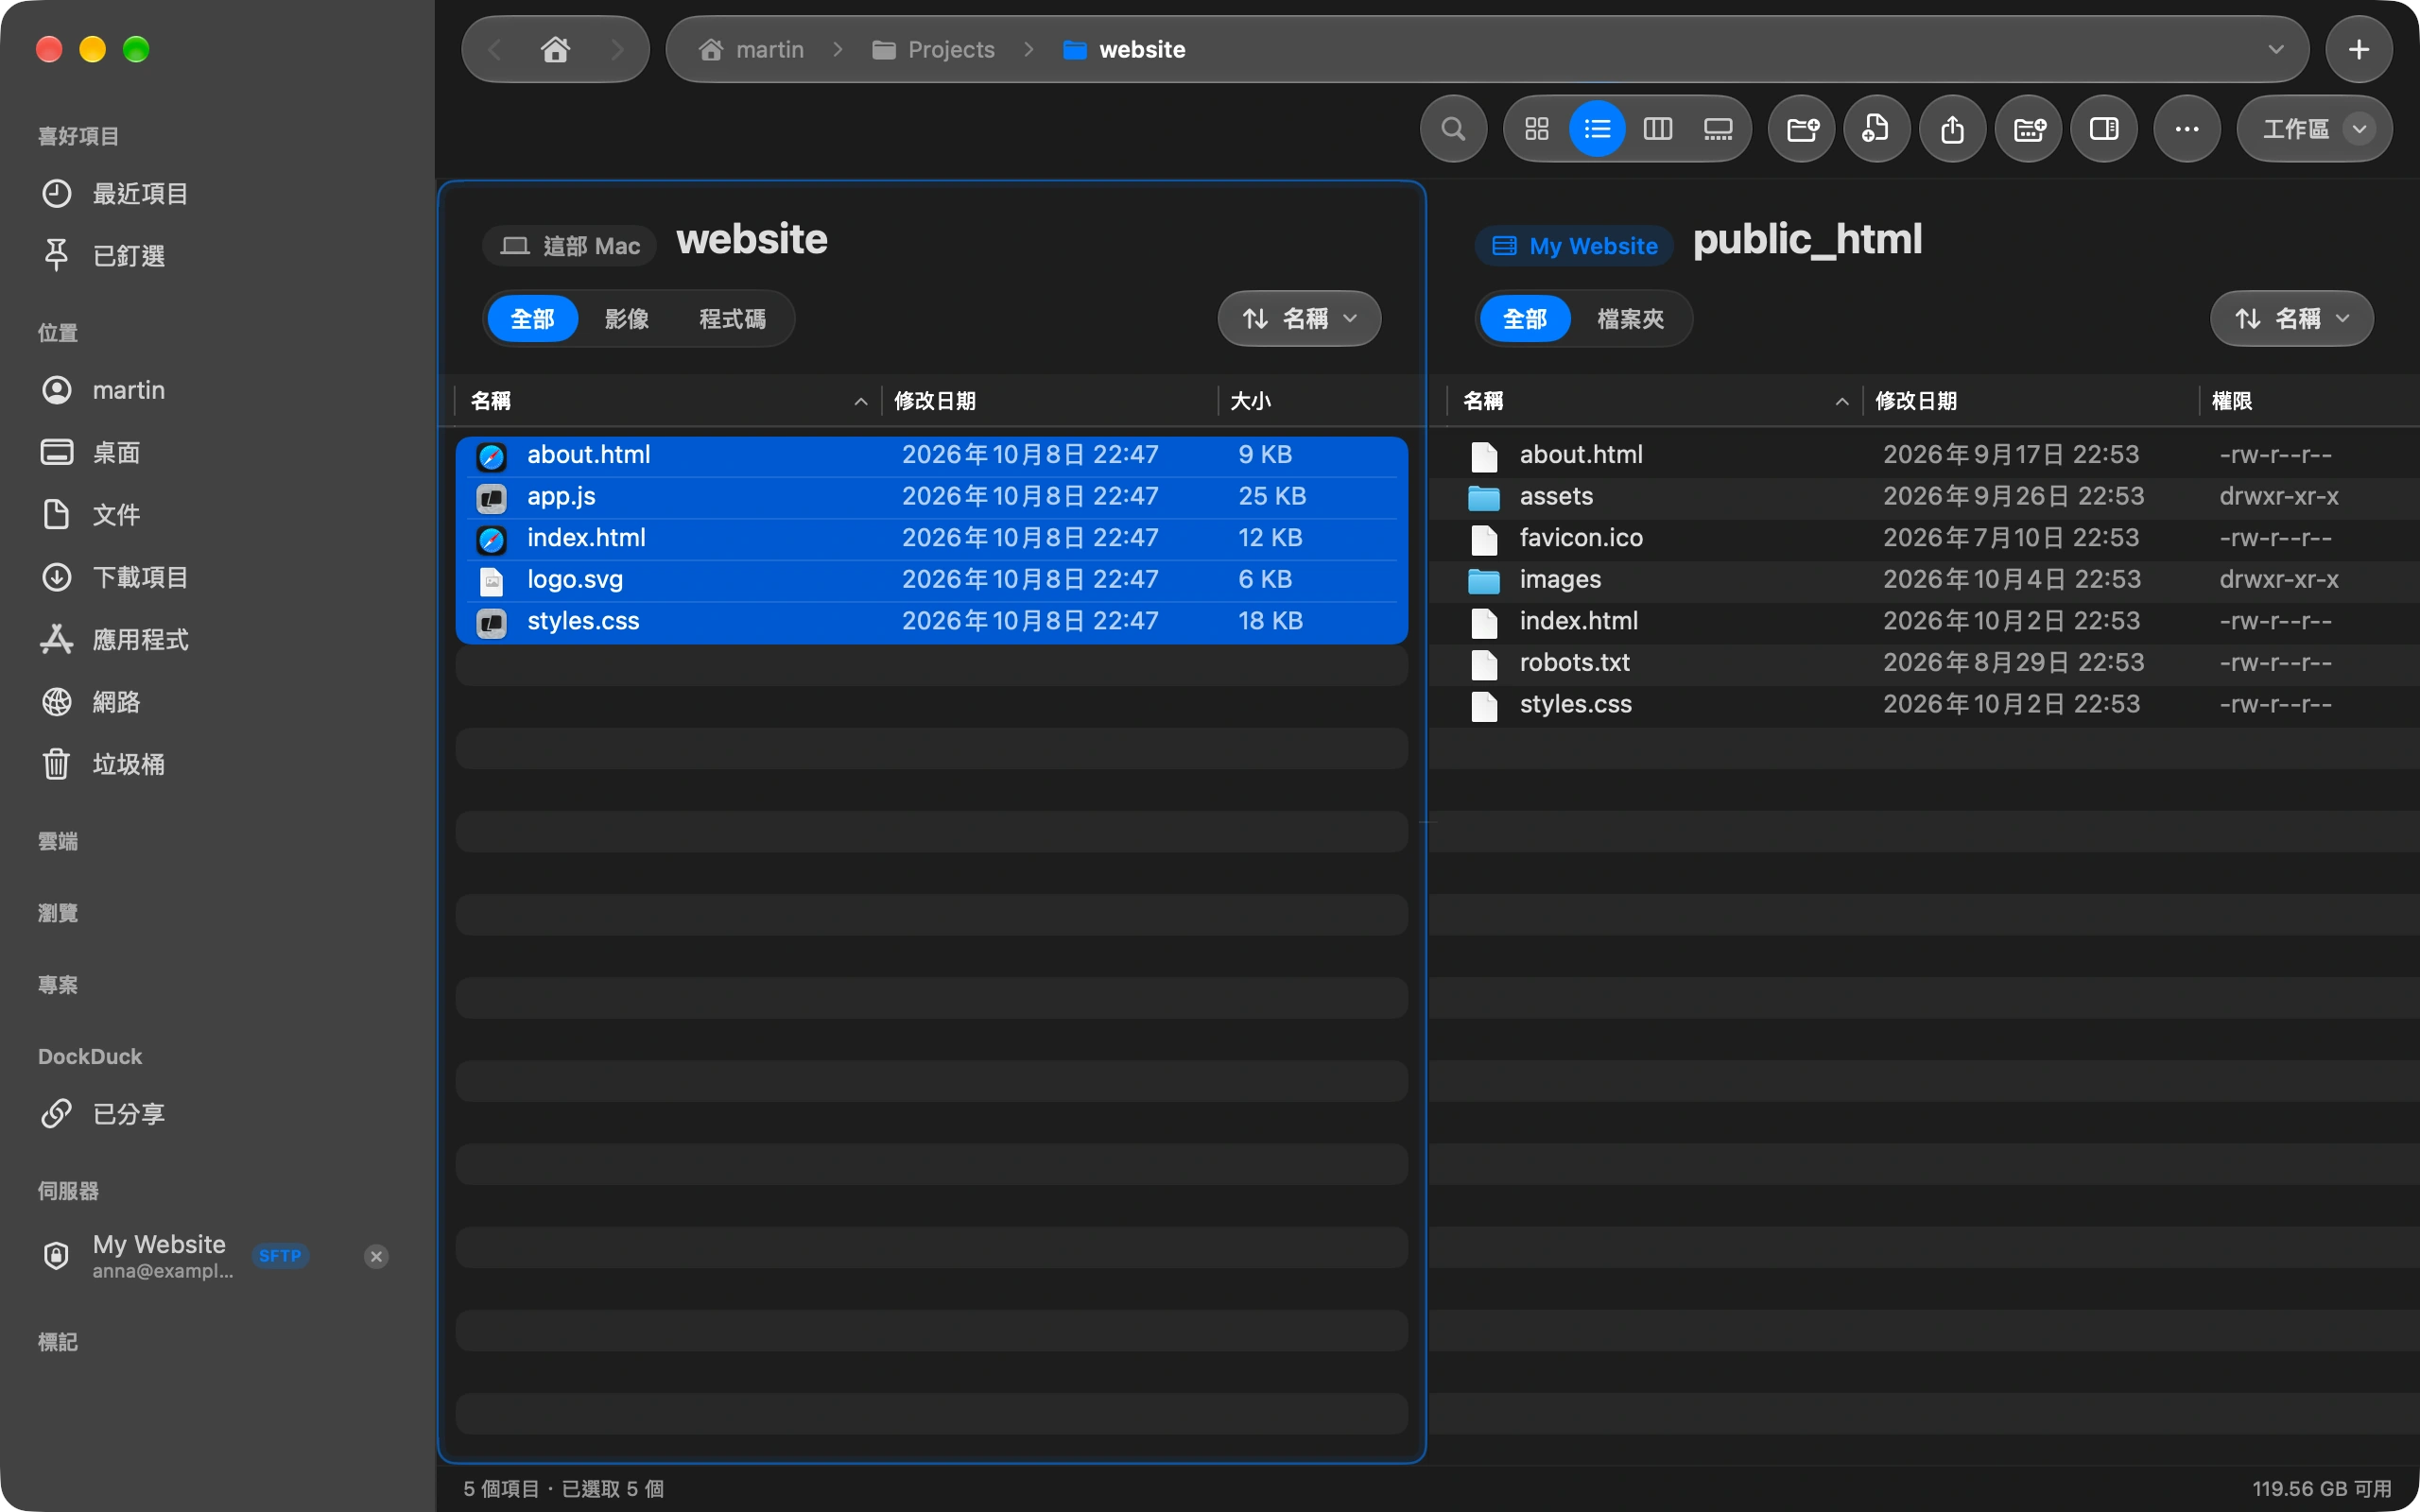Create a new folder via toolbar icon
The height and width of the screenshot is (1512, 2420).
click(x=1802, y=129)
